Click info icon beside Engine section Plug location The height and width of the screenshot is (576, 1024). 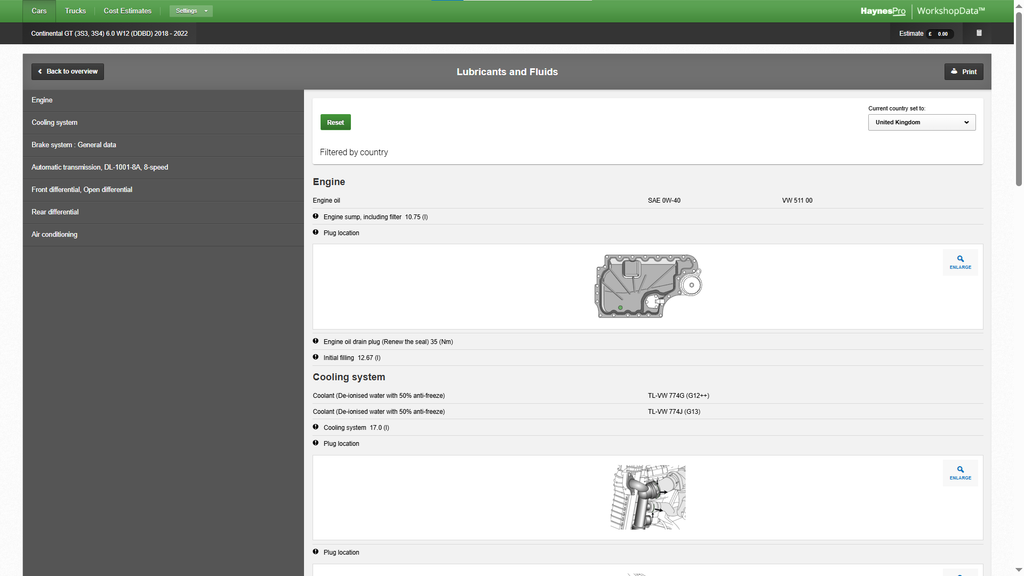[x=315, y=232]
